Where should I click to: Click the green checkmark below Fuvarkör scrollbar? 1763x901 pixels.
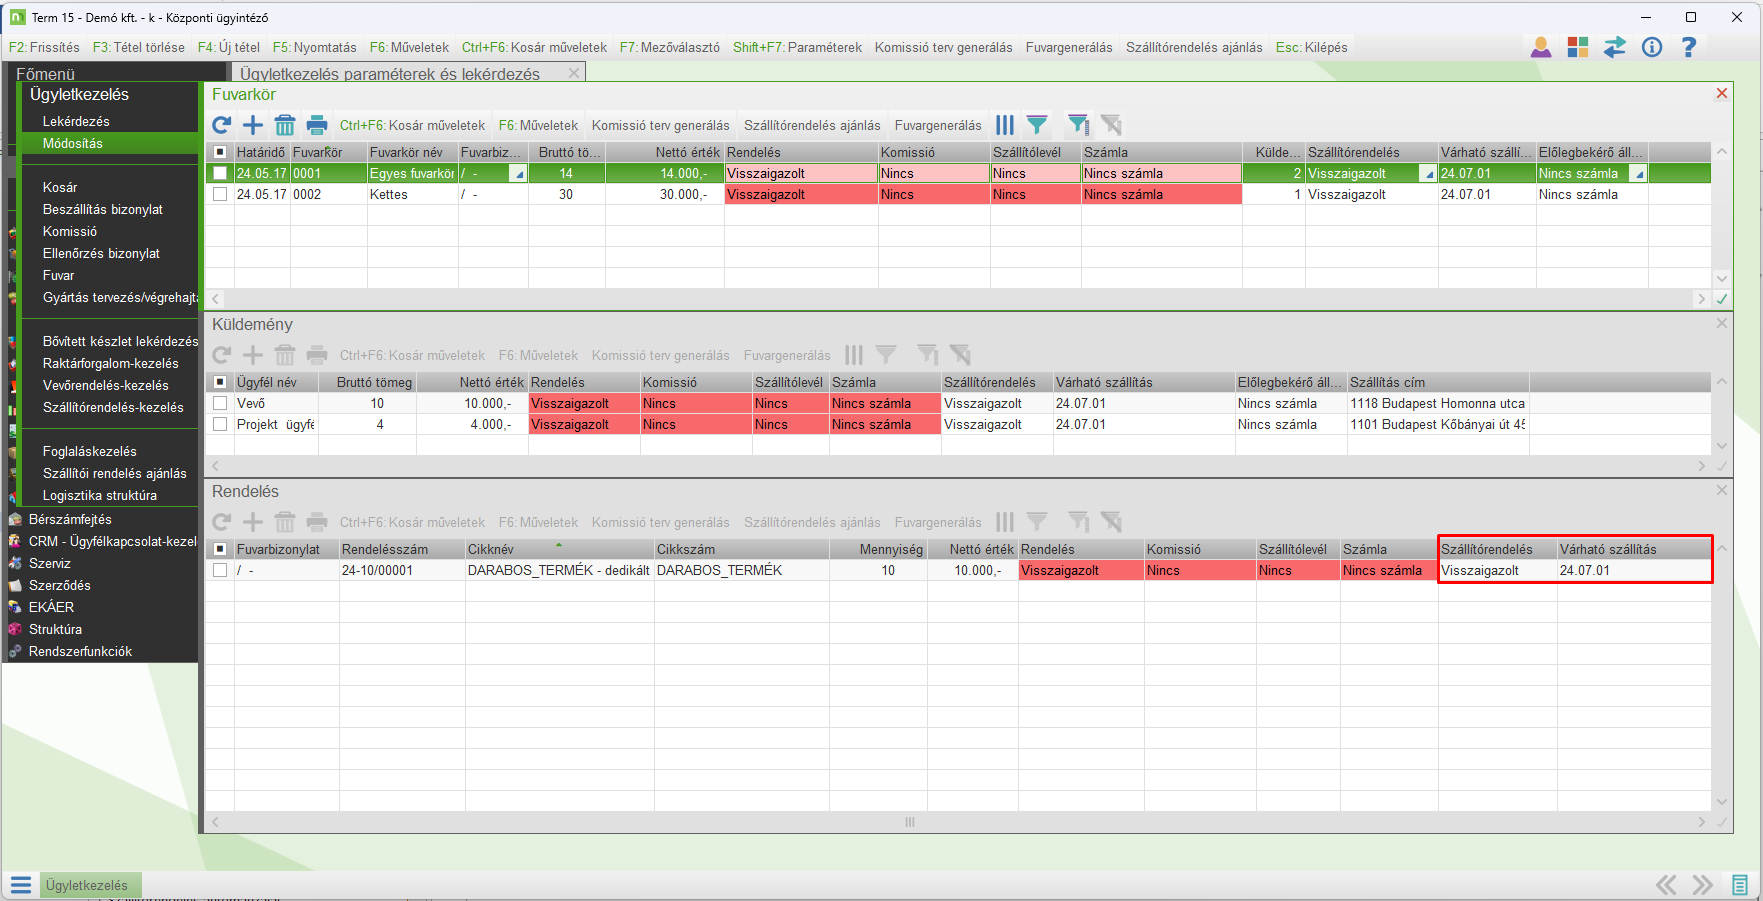click(x=1722, y=299)
